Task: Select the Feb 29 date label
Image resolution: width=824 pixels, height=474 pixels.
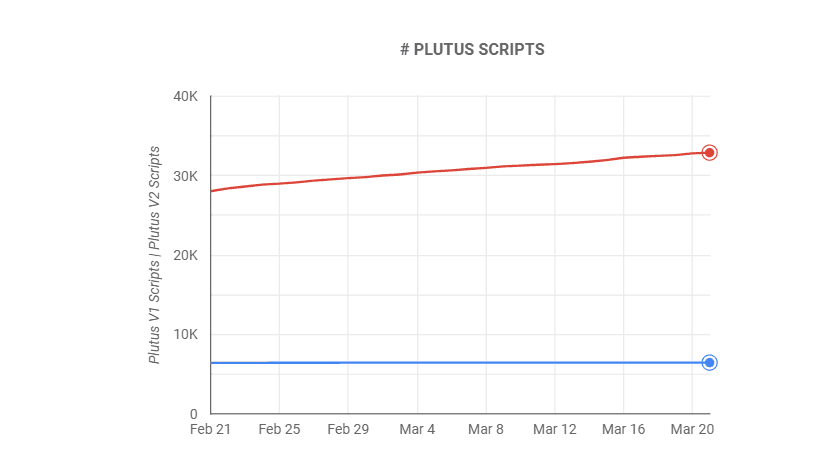Action: coord(348,429)
